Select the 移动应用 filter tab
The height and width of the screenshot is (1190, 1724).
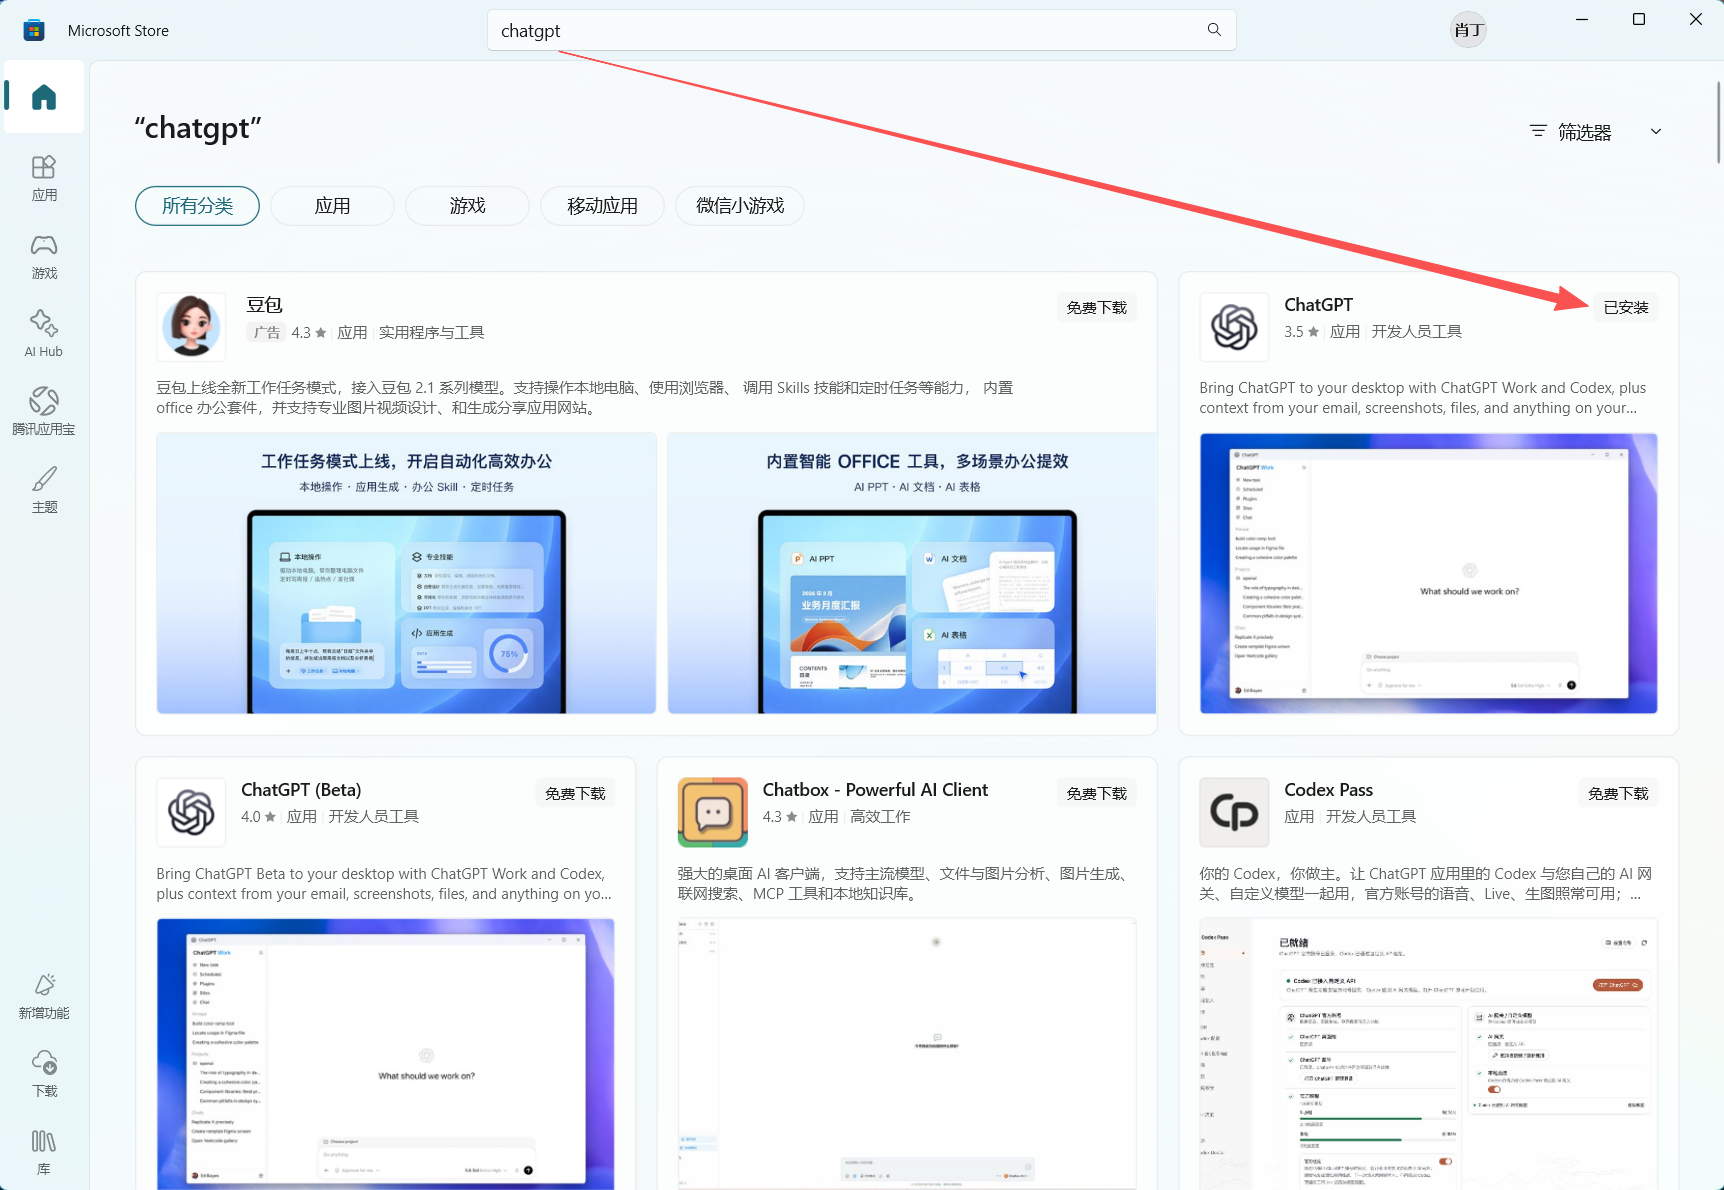click(x=602, y=206)
